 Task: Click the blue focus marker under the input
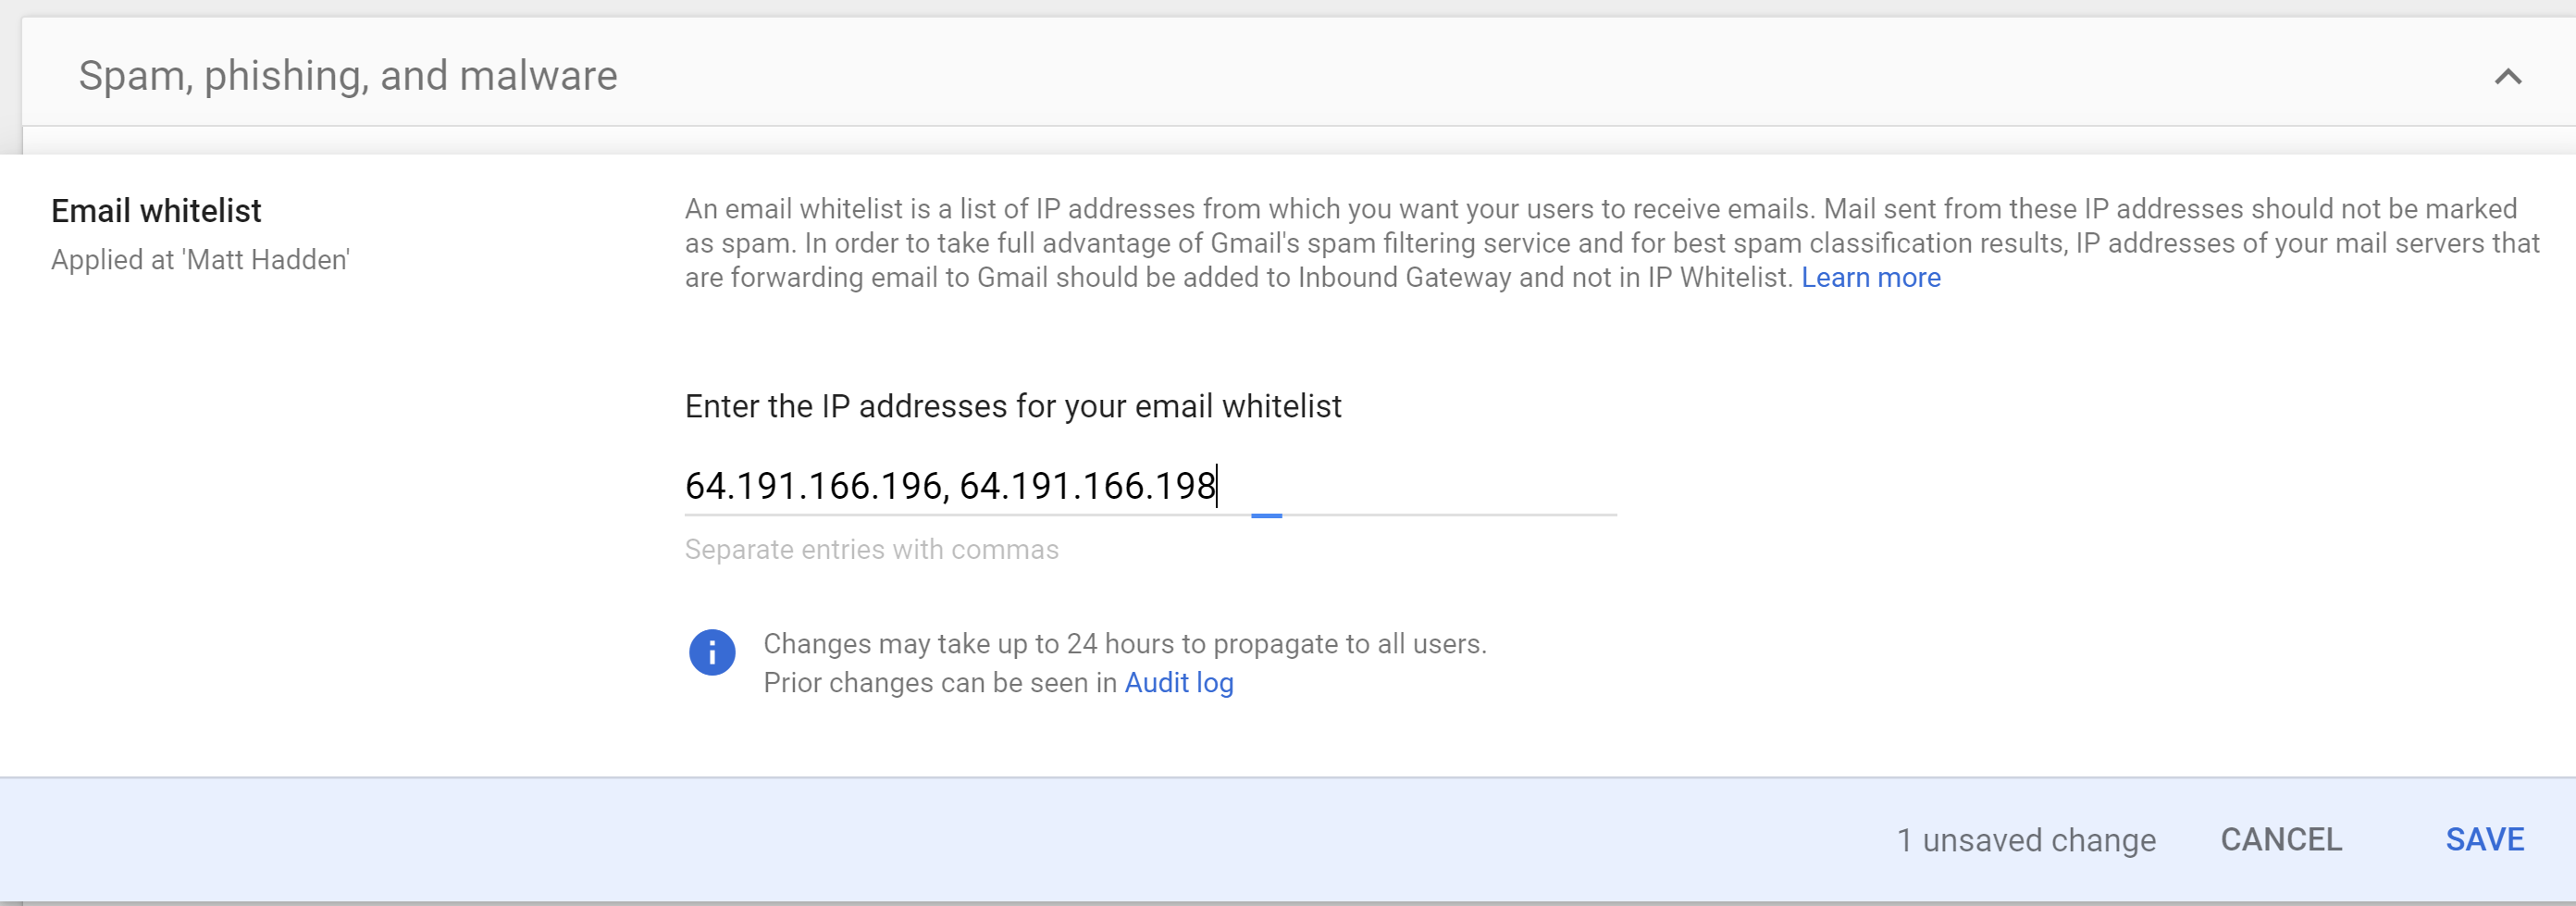click(x=1266, y=516)
